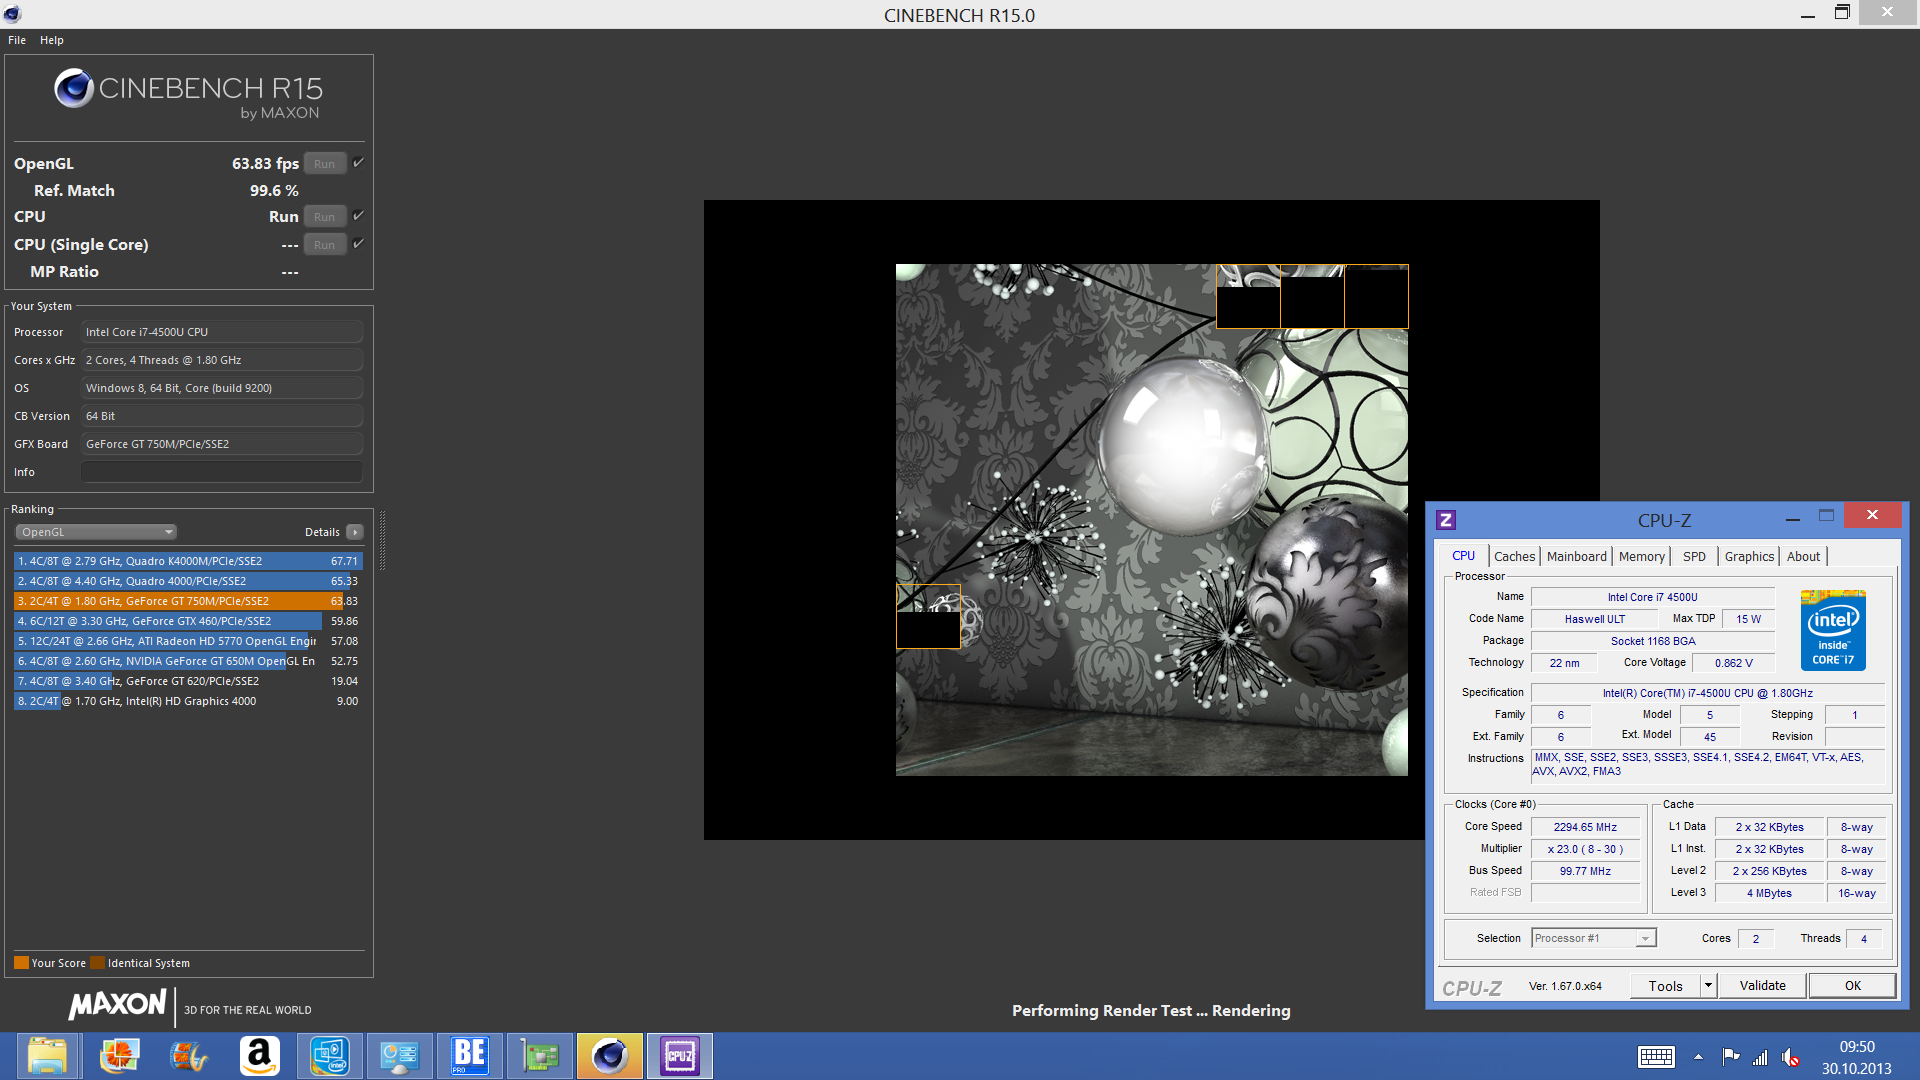Expand the CPU-Z Tools dropdown arrow
Screen dimensions: 1920x1080
(x=1708, y=986)
